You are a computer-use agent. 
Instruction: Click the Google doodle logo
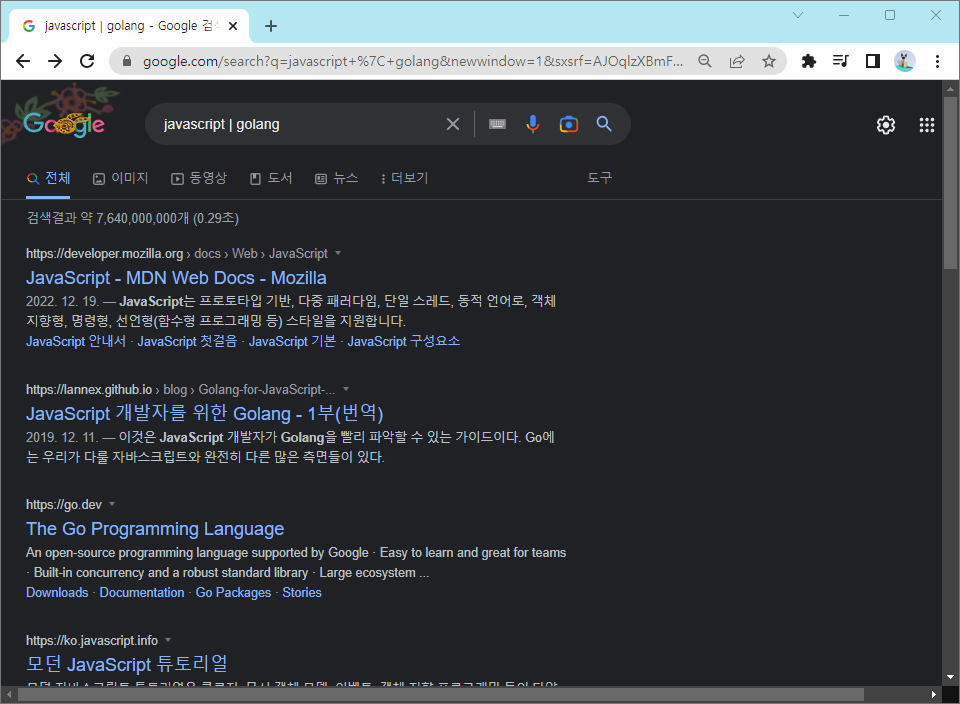pos(64,124)
